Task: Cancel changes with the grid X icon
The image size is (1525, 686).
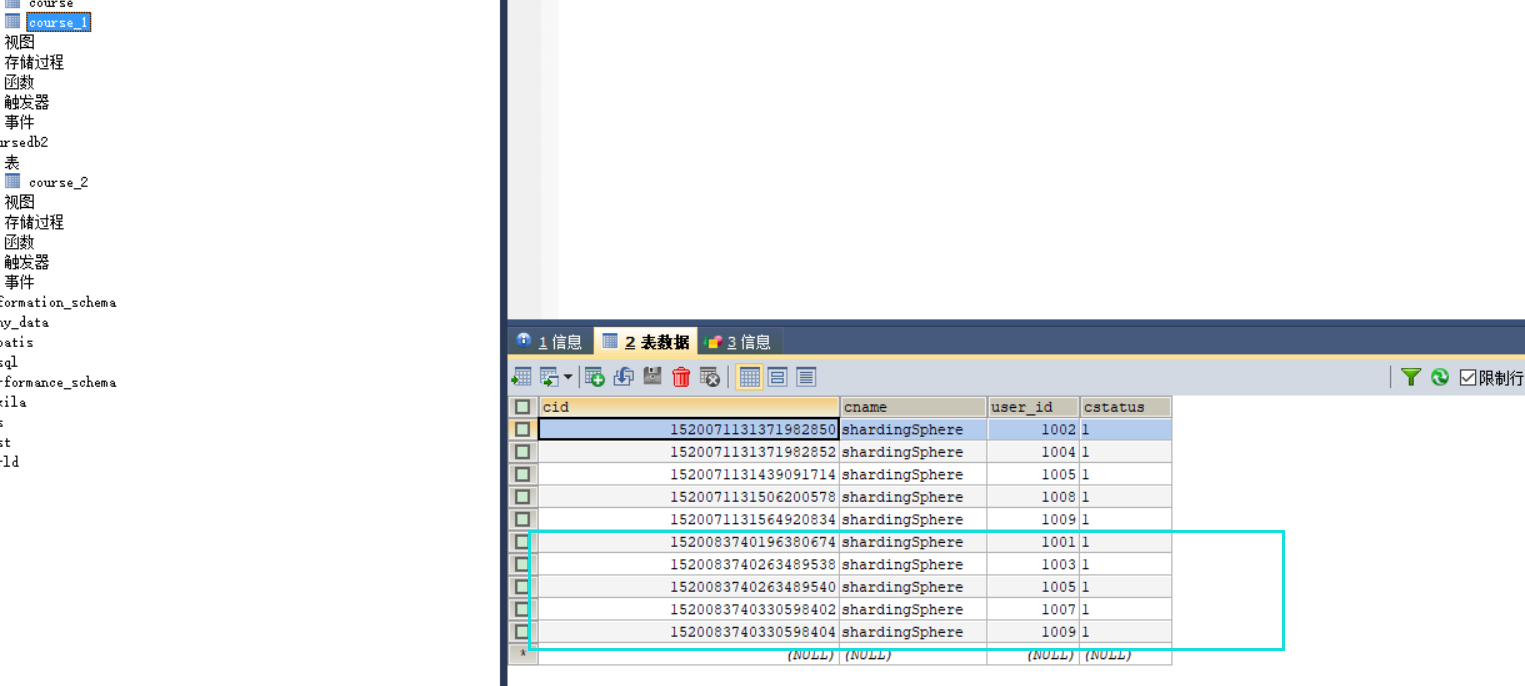Action: tap(710, 377)
